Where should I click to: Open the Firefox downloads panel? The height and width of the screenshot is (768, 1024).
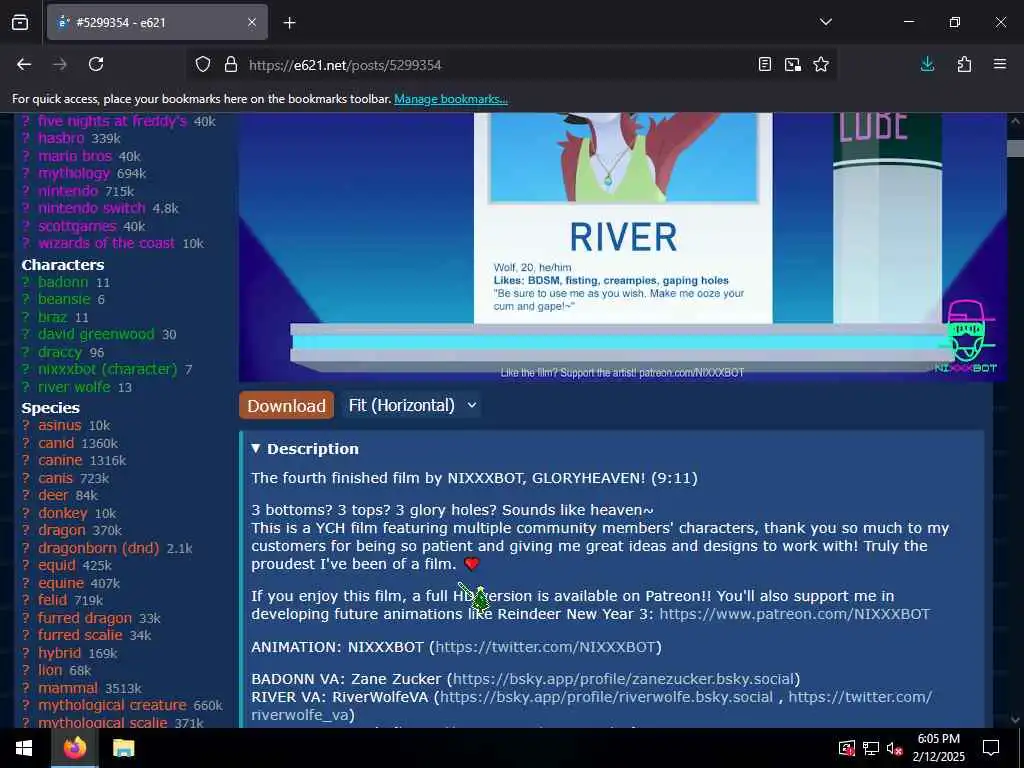pos(927,64)
